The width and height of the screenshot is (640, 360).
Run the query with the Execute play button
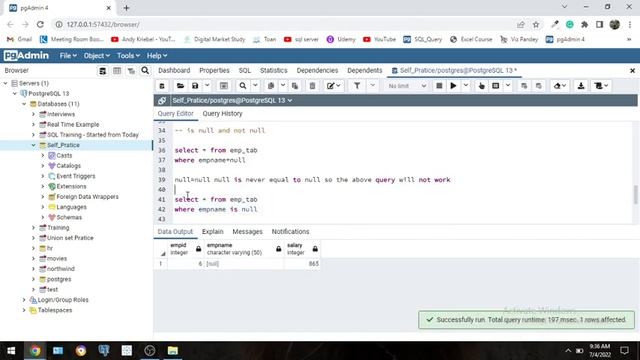coord(453,86)
